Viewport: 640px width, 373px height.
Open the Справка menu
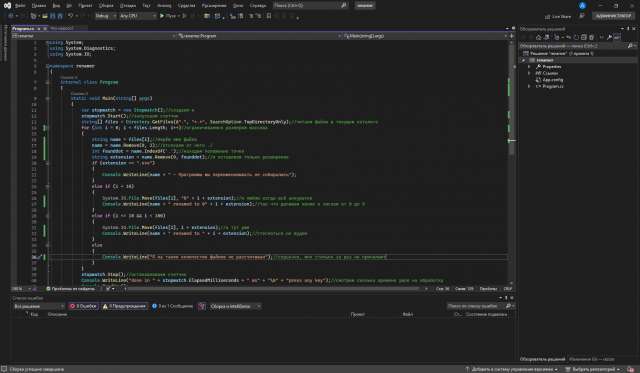258,5
